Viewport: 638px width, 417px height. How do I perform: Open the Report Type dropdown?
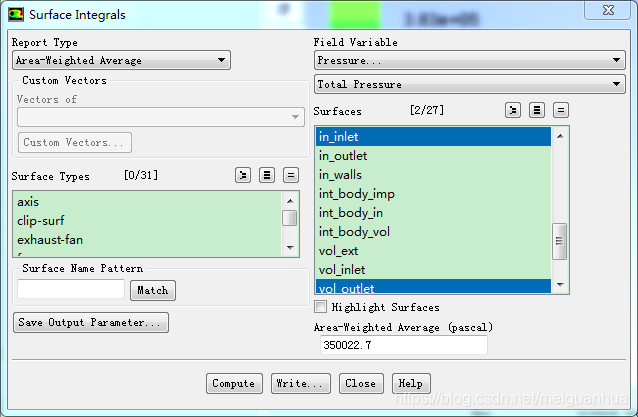[x=121, y=60]
